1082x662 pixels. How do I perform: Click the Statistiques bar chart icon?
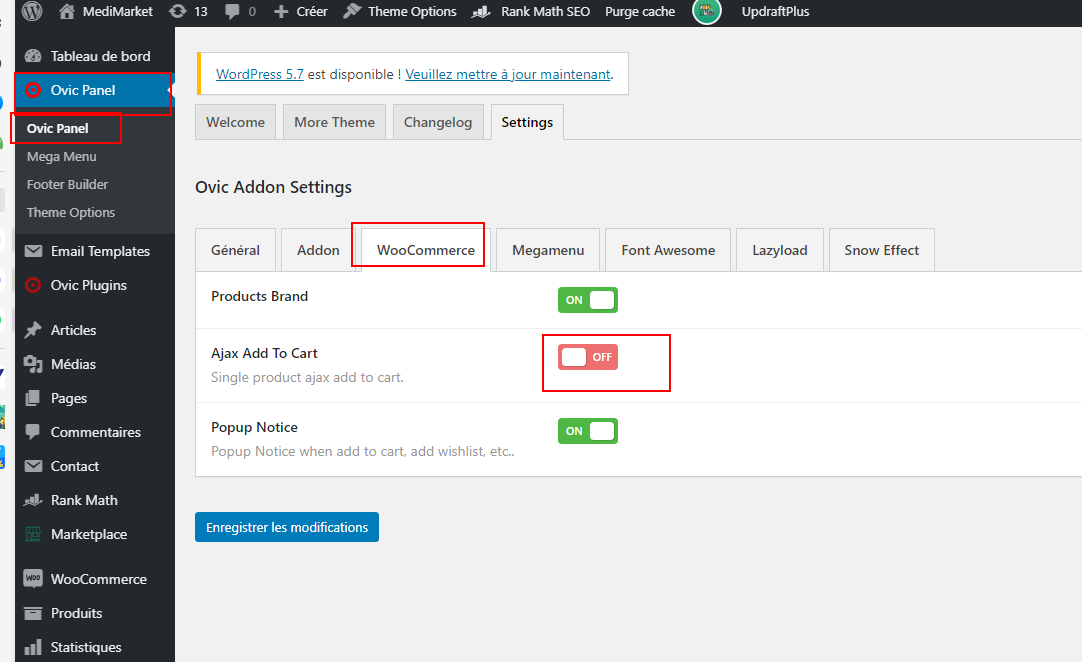point(33,648)
